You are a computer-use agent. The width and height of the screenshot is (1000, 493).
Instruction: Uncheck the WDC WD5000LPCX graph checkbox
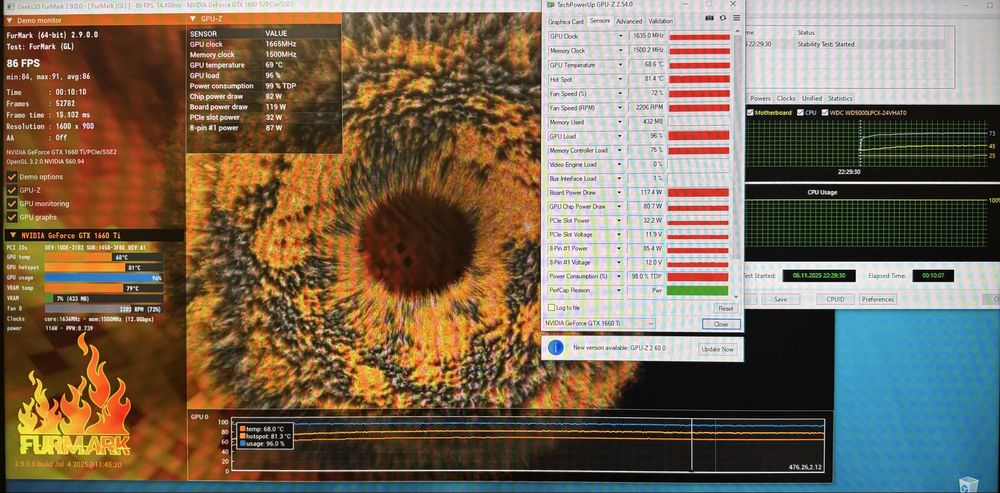(x=825, y=113)
